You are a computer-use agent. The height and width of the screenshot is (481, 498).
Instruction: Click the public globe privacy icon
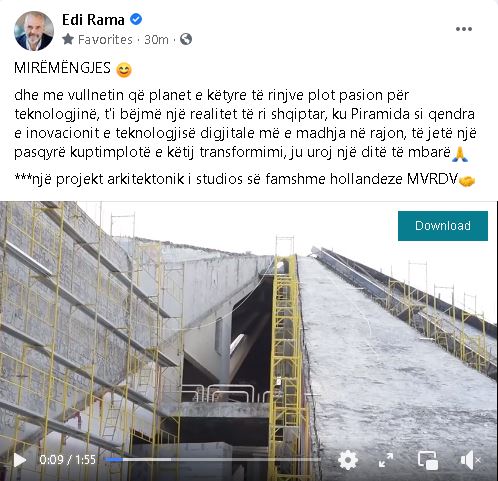pos(186,39)
